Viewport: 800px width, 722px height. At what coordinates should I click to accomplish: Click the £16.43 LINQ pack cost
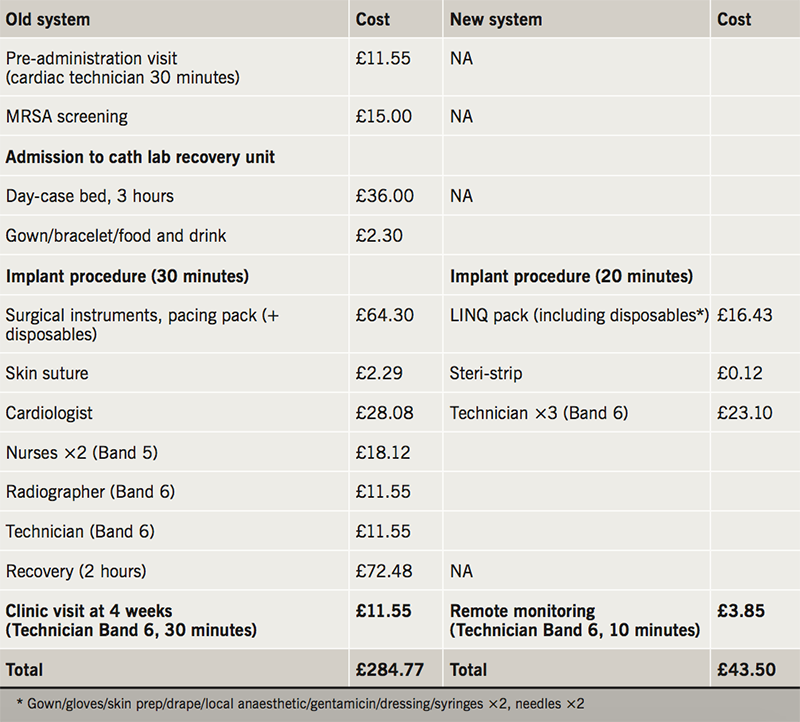[x=745, y=315]
